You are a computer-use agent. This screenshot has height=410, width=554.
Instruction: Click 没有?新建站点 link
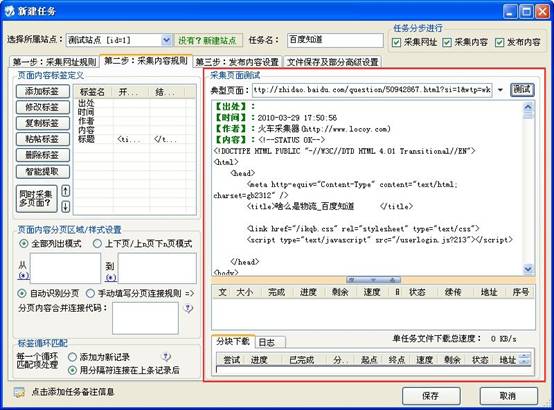[207, 40]
